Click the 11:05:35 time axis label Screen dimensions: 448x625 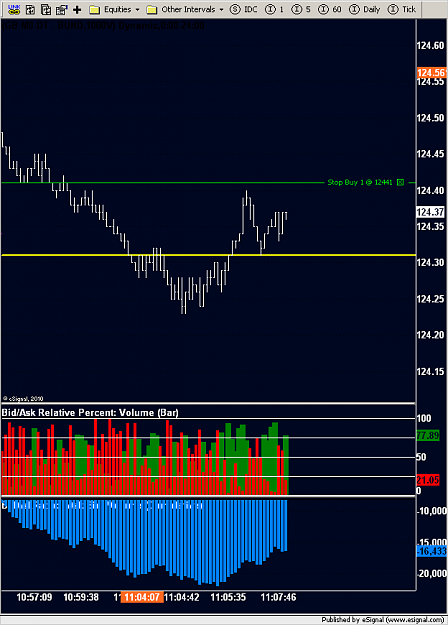(x=228, y=597)
